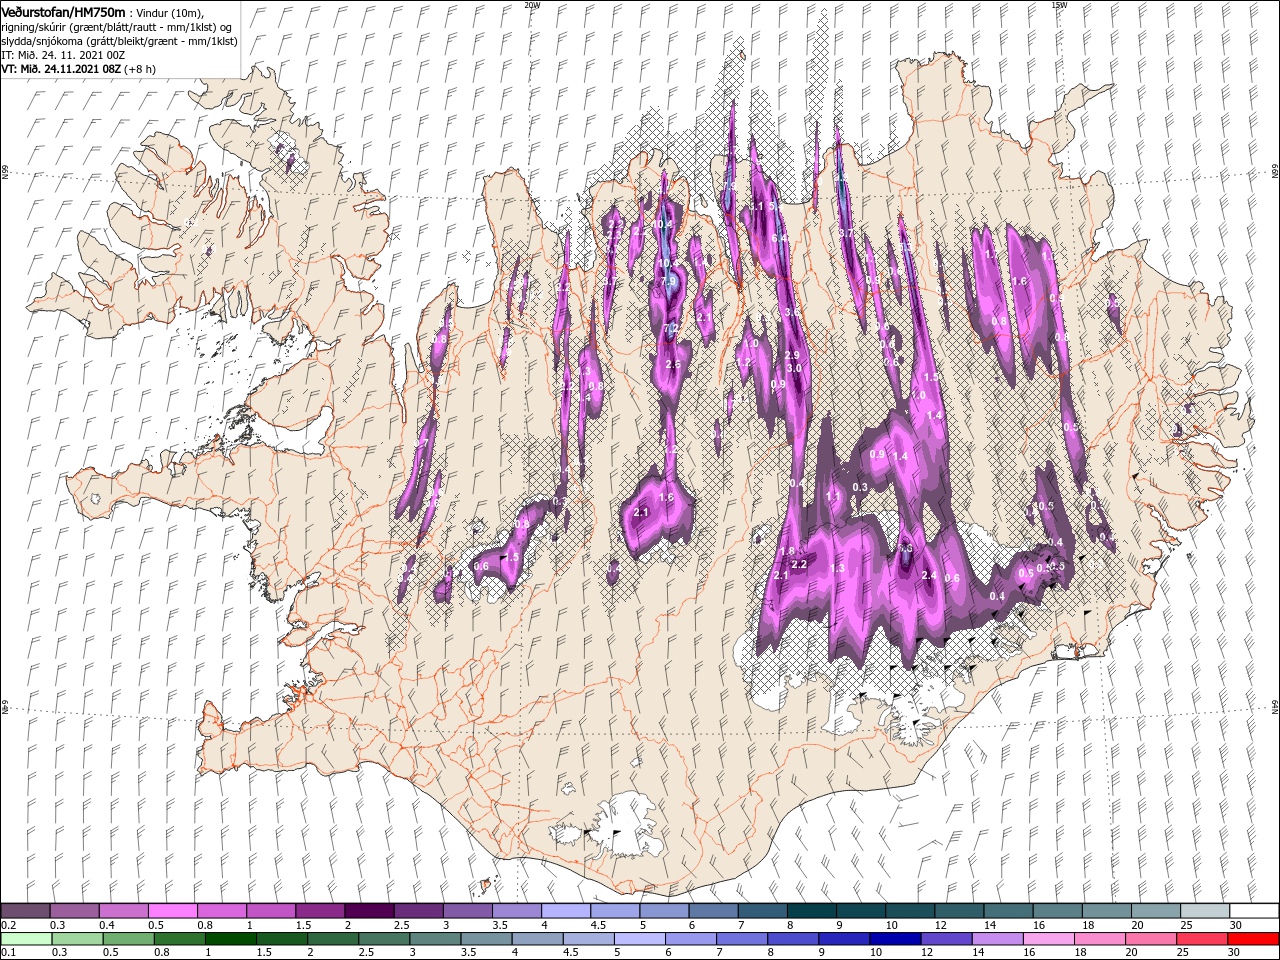Click upper legend swatch starting at 1.5

320,910
